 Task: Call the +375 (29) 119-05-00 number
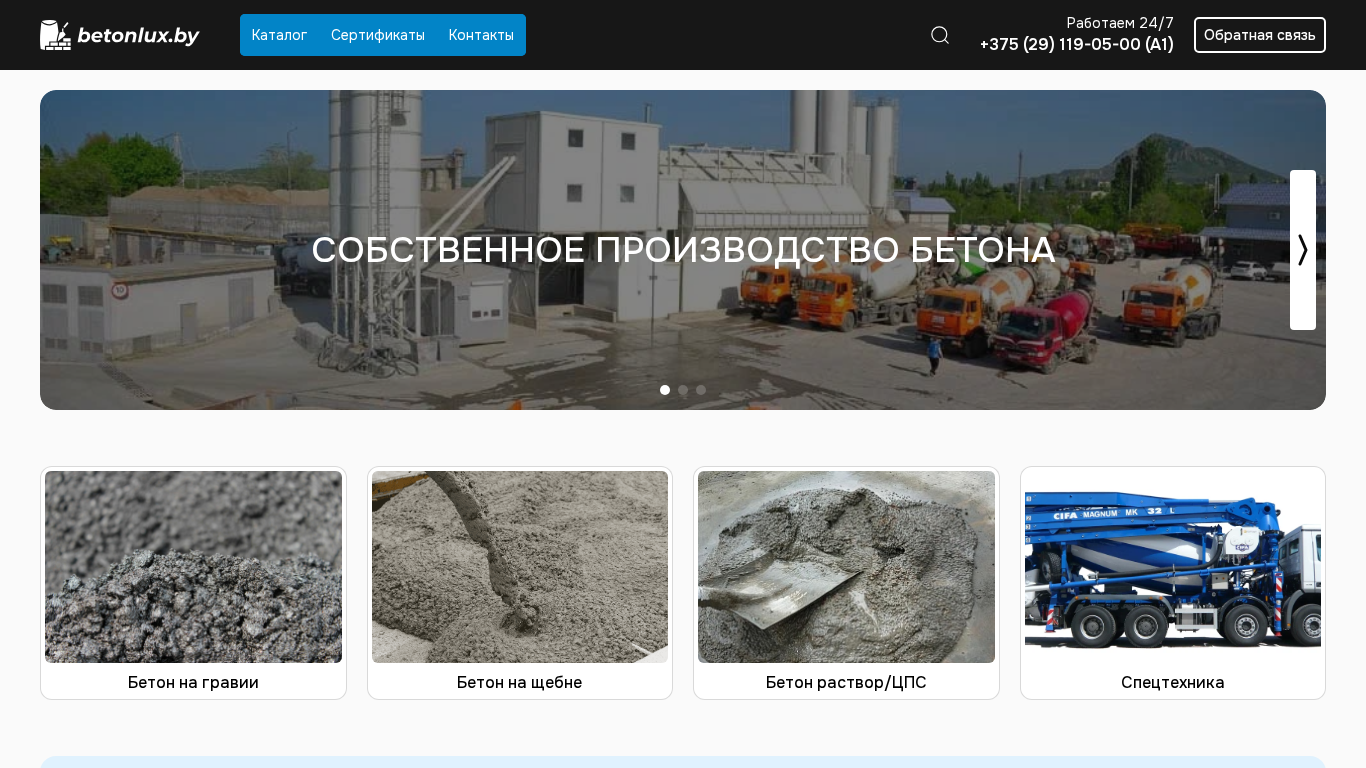pyautogui.click(x=1077, y=44)
